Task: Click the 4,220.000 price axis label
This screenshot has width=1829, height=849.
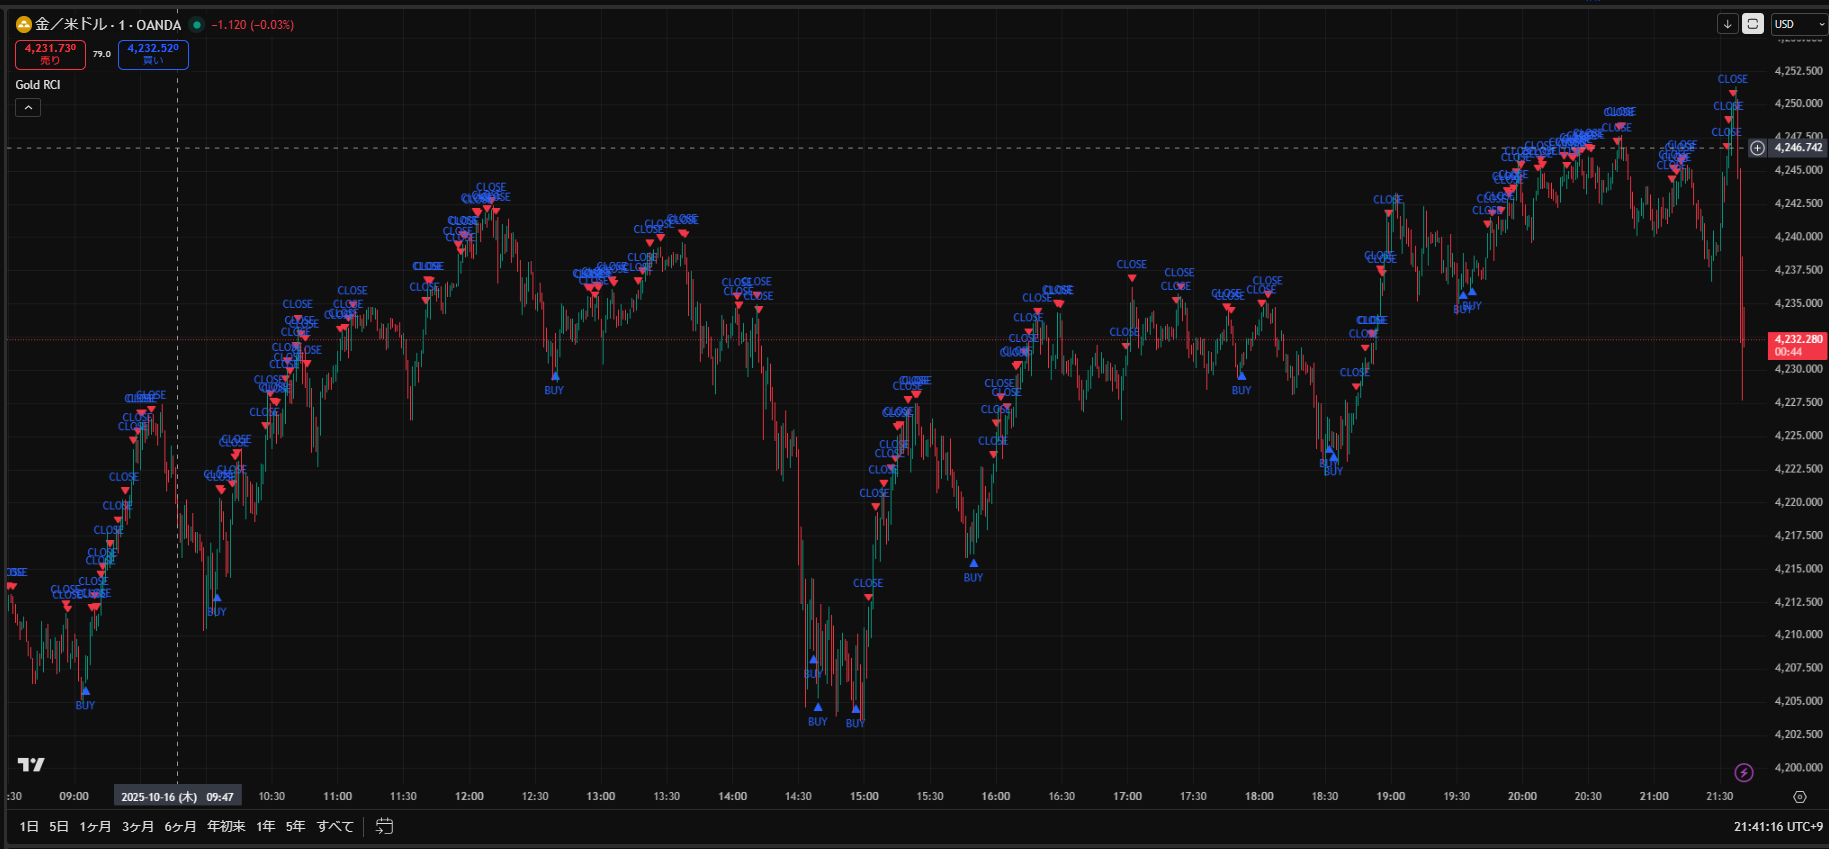Action: click(x=1798, y=502)
